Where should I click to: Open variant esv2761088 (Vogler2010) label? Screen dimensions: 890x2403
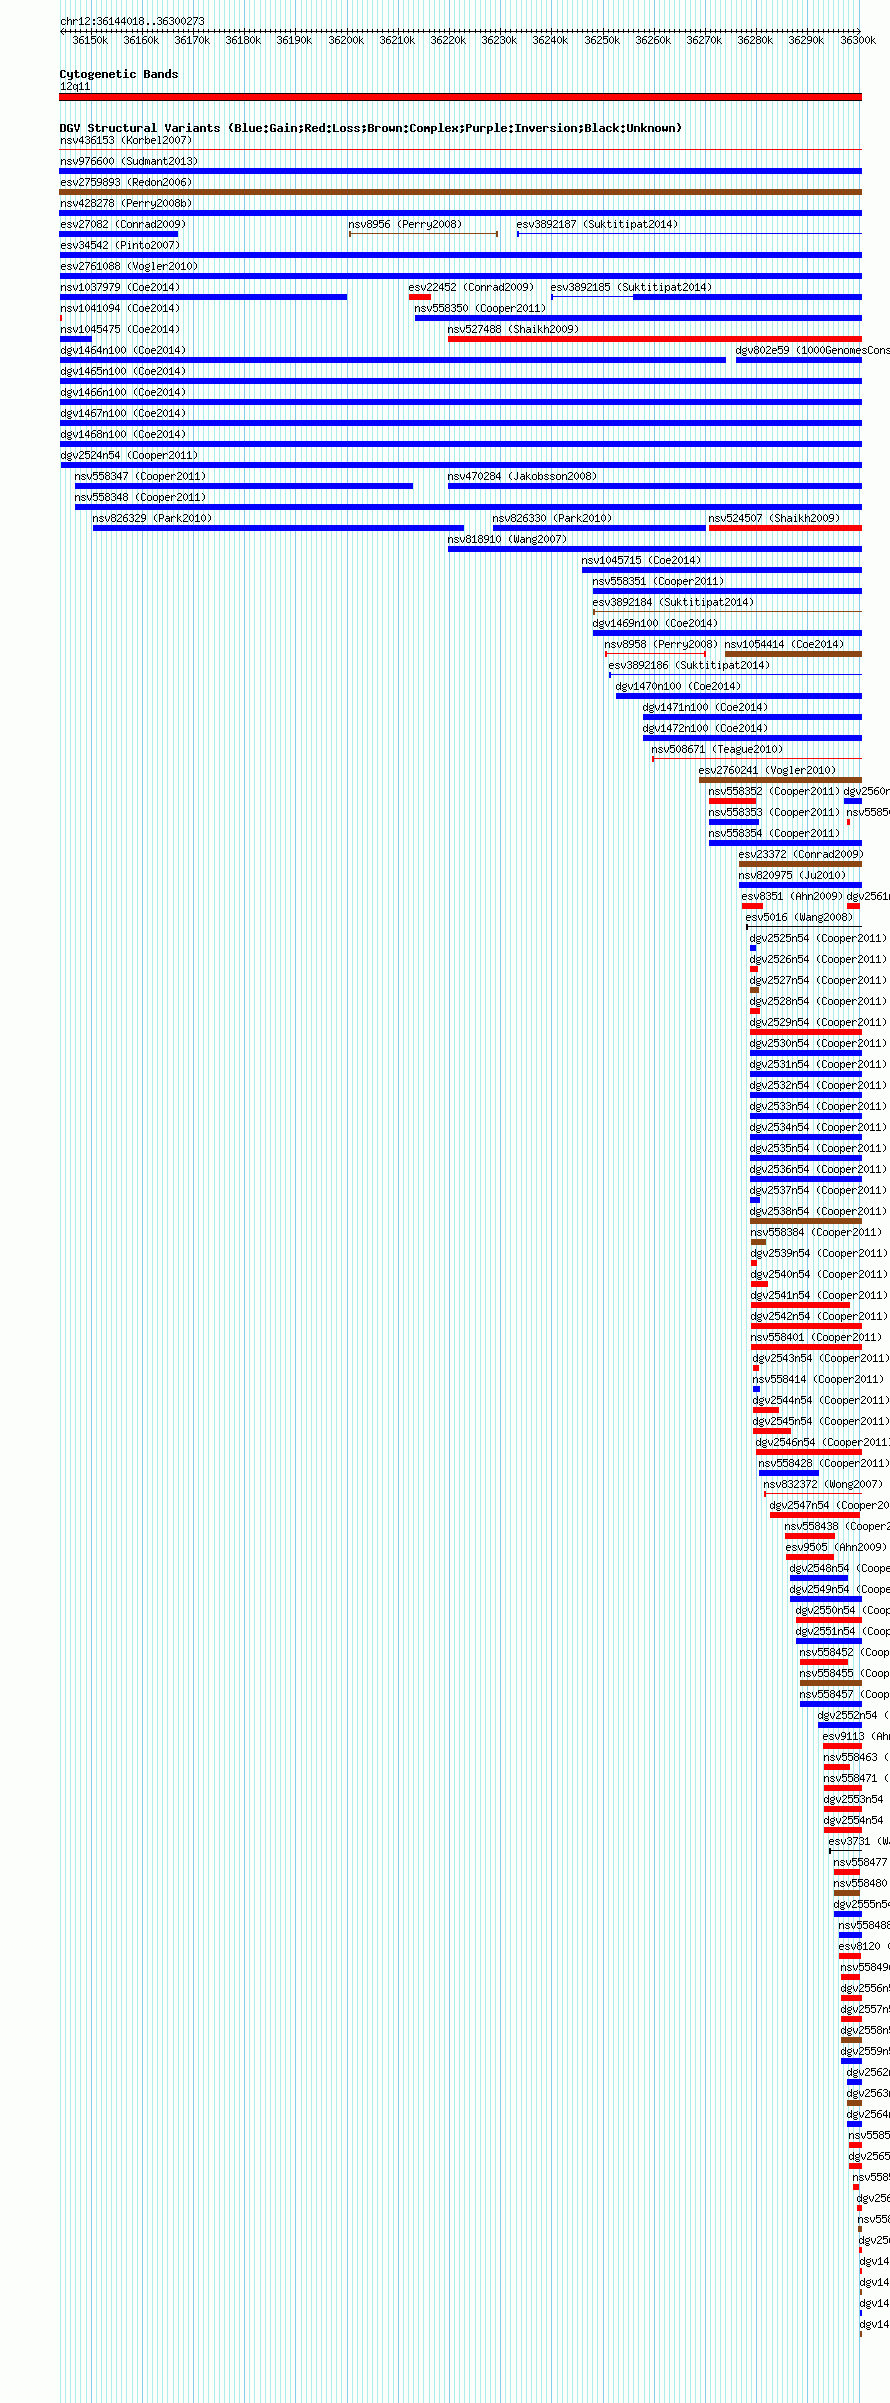pyautogui.click(x=129, y=266)
